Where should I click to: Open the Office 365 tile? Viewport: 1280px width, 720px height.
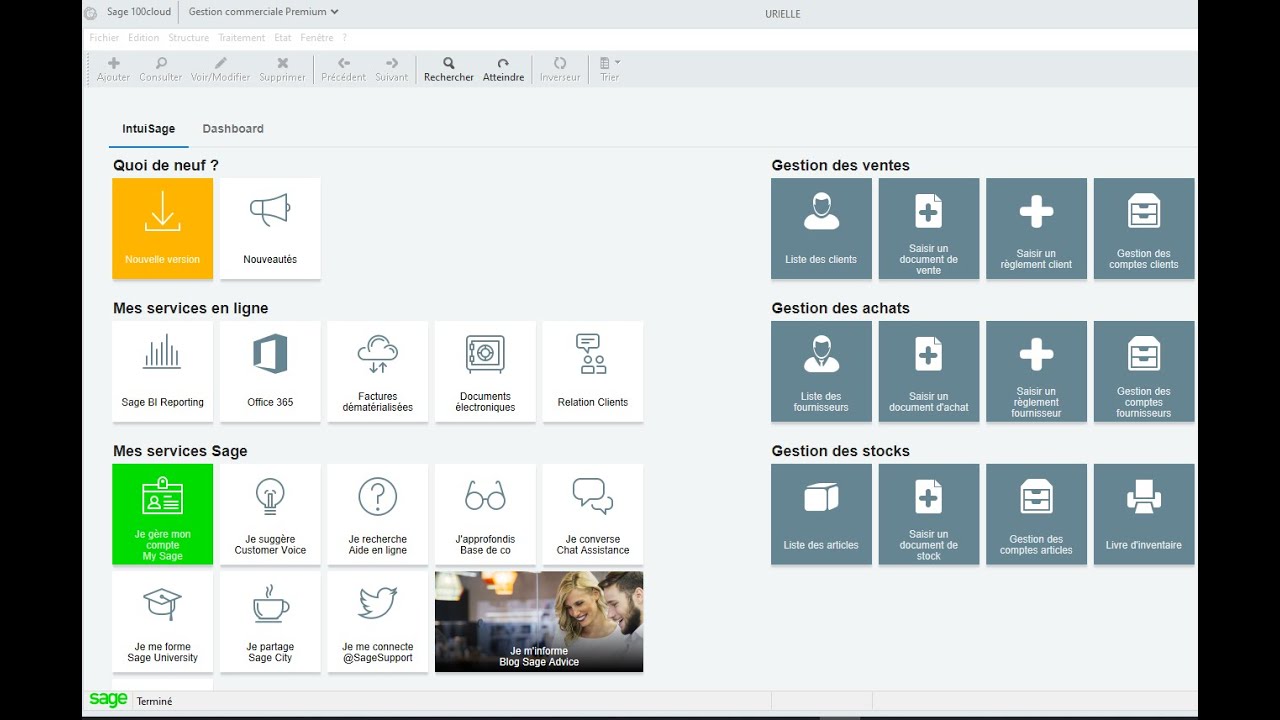[x=270, y=371]
